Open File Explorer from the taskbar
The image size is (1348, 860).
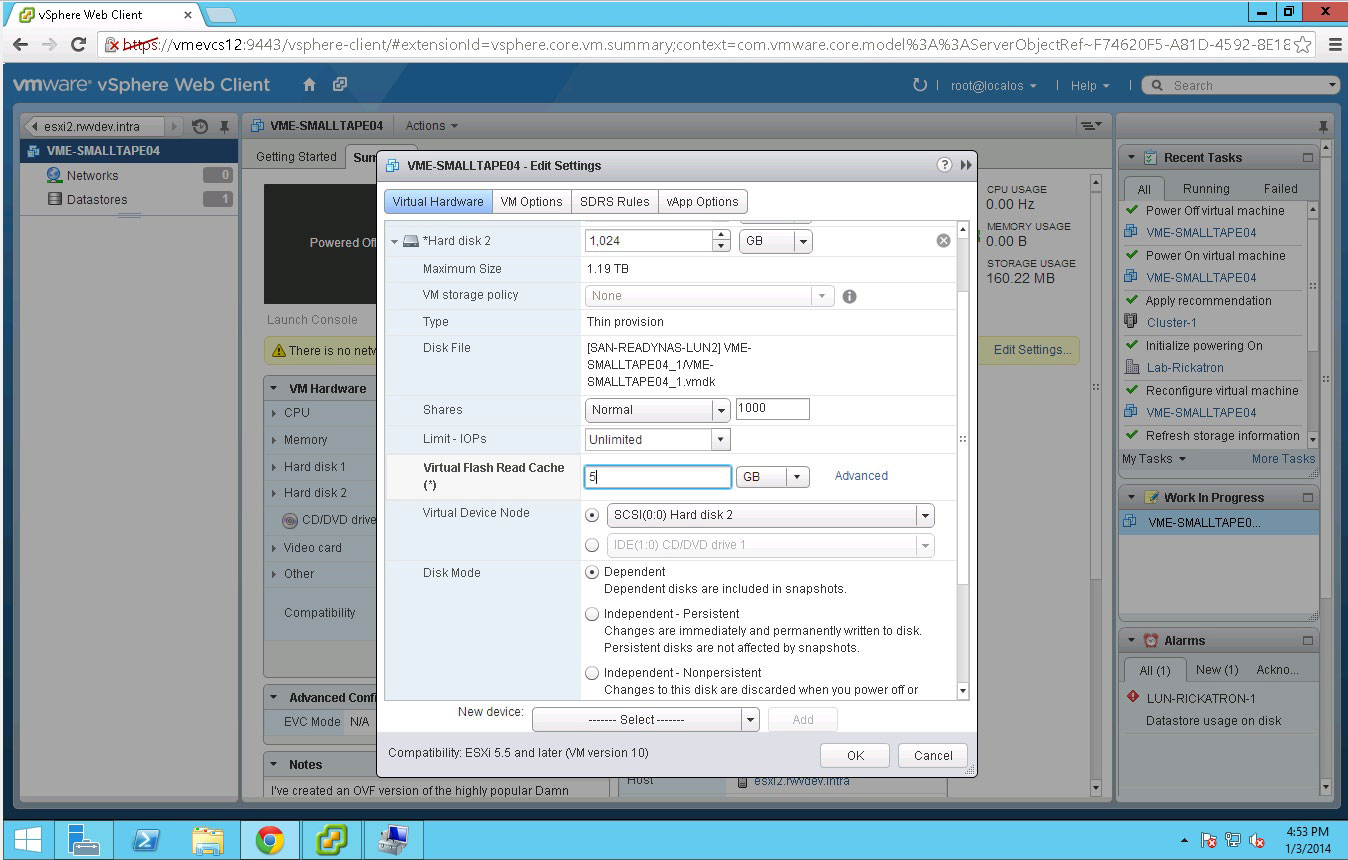pyautogui.click(x=208, y=840)
